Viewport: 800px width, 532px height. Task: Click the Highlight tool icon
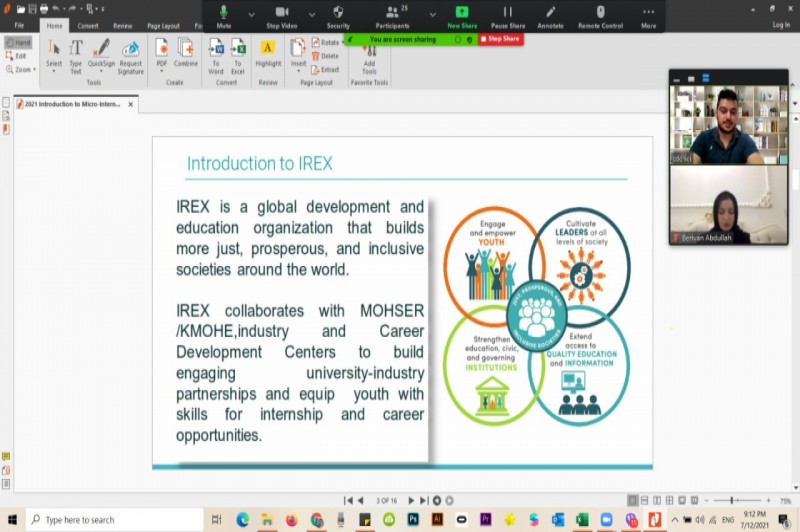268,48
